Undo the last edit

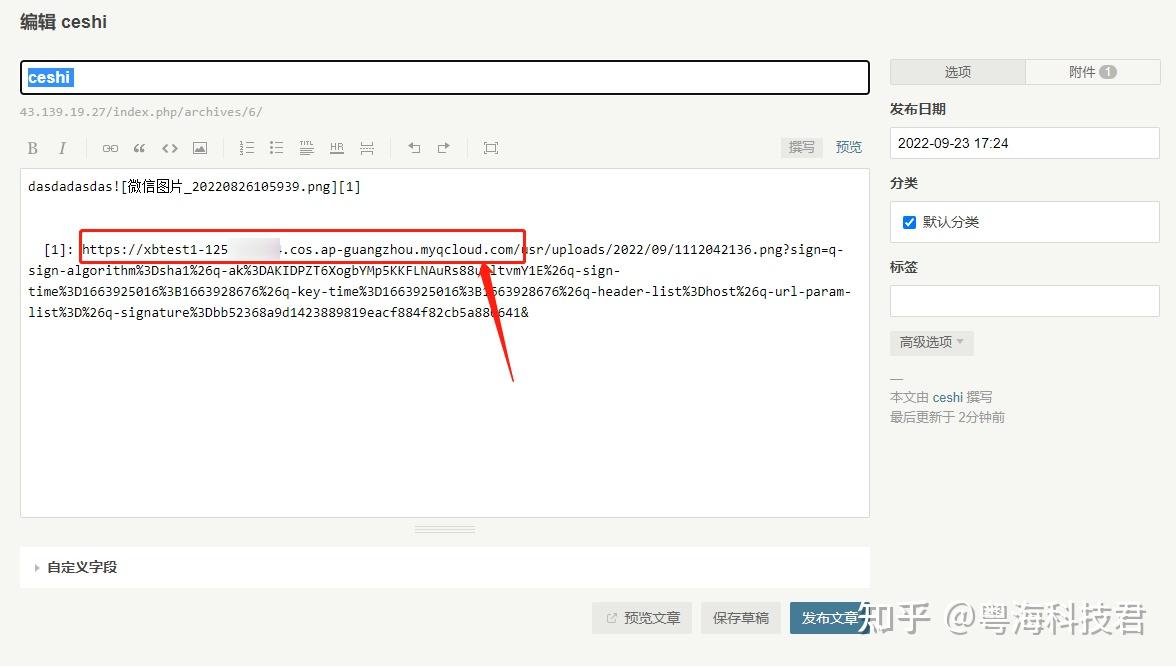coord(414,148)
